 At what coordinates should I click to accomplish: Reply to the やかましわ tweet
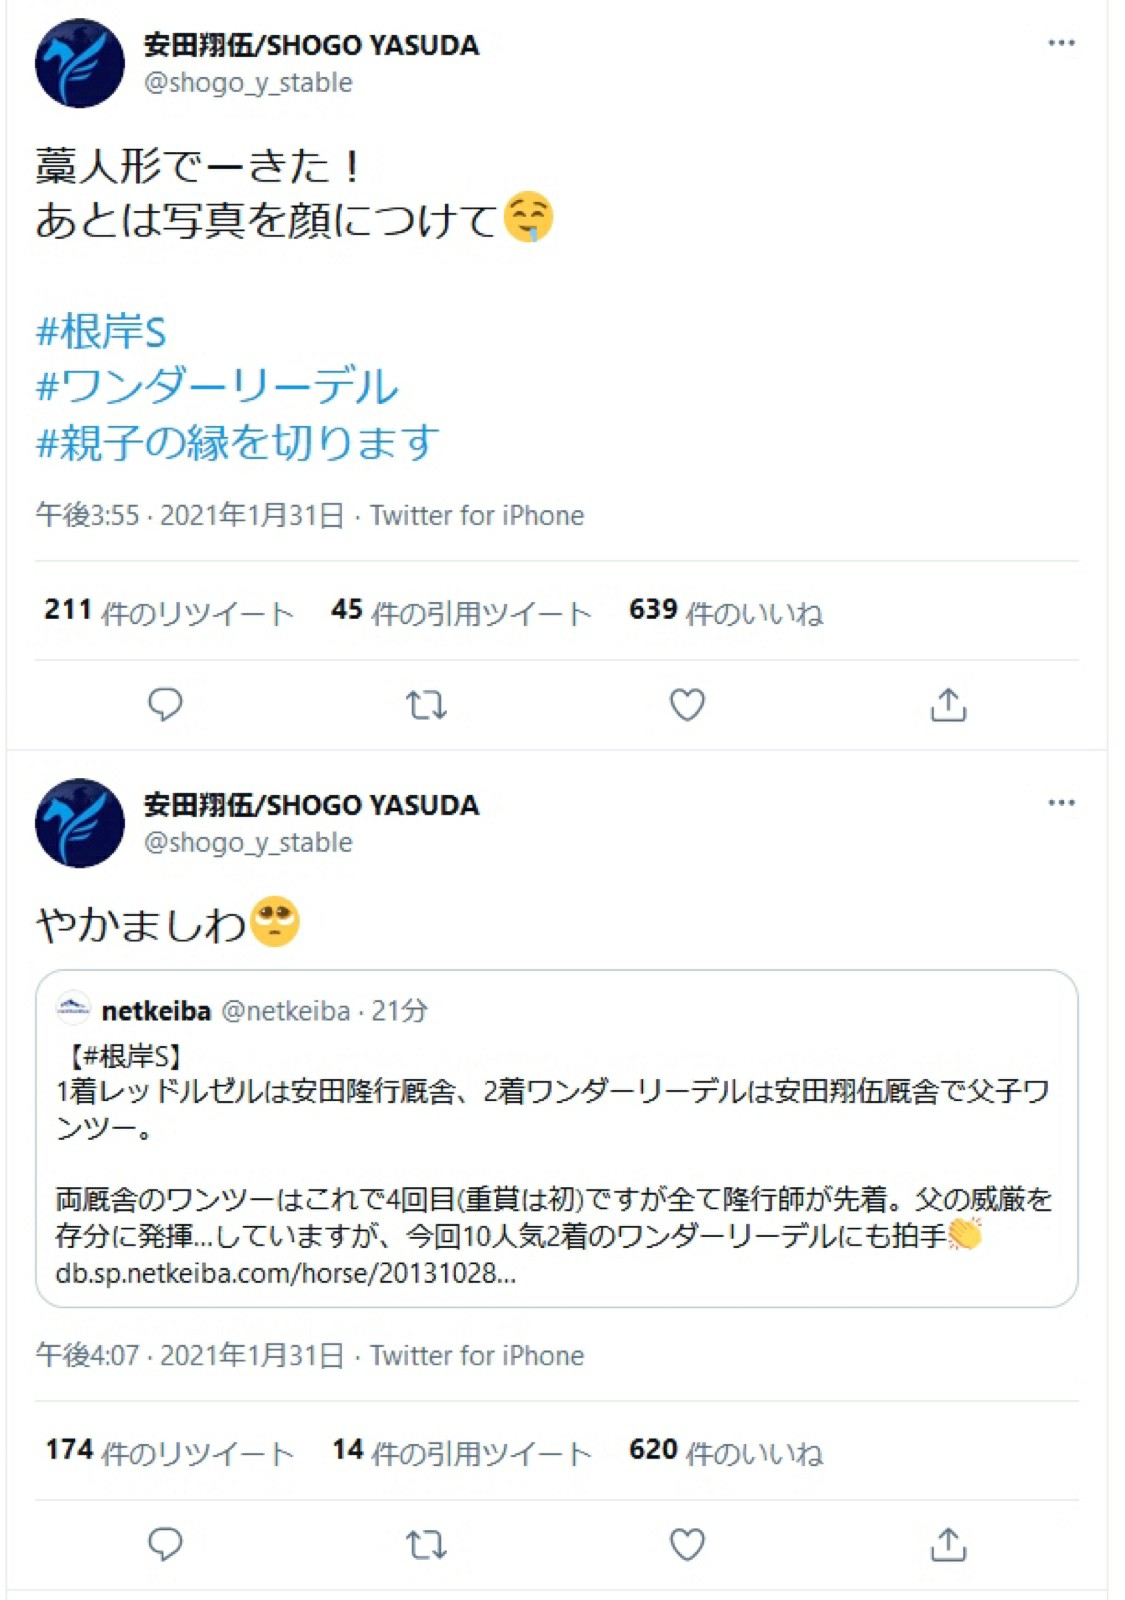click(x=165, y=1545)
